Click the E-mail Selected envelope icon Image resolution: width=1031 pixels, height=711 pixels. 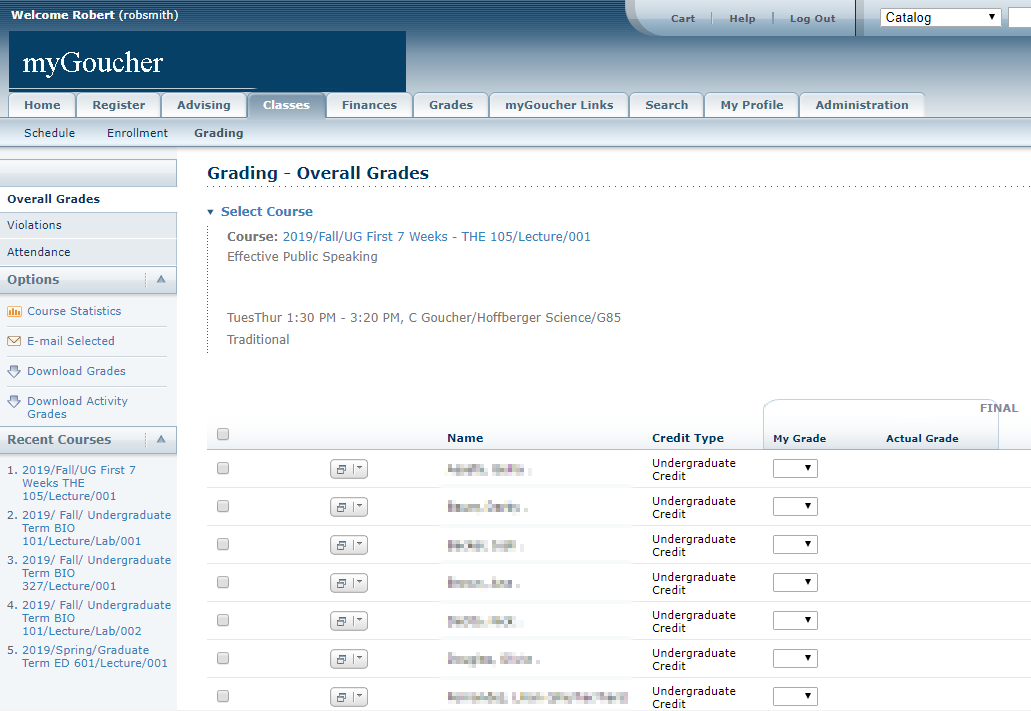point(14,341)
